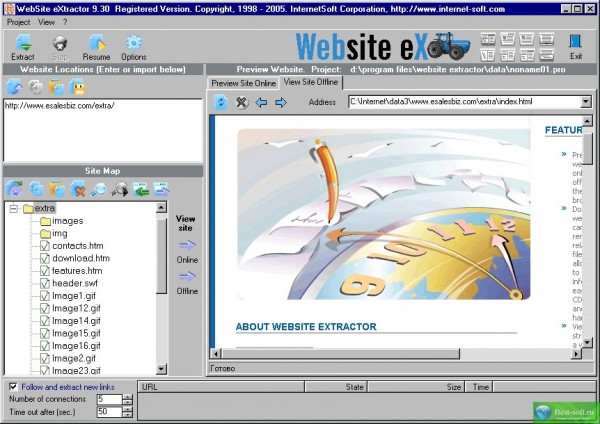Screen dimensions: 600x424
Task: Click the first layout icon in the bottom row
Action: point(488,55)
